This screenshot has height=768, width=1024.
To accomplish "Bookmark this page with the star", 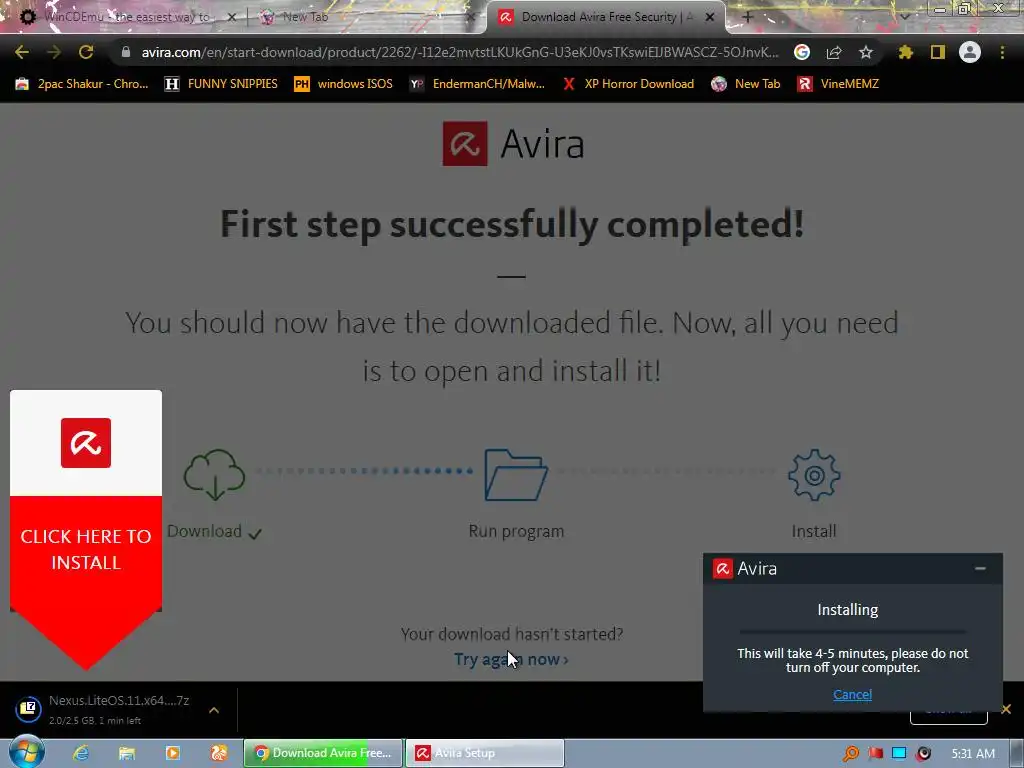I will click(866, 52).
